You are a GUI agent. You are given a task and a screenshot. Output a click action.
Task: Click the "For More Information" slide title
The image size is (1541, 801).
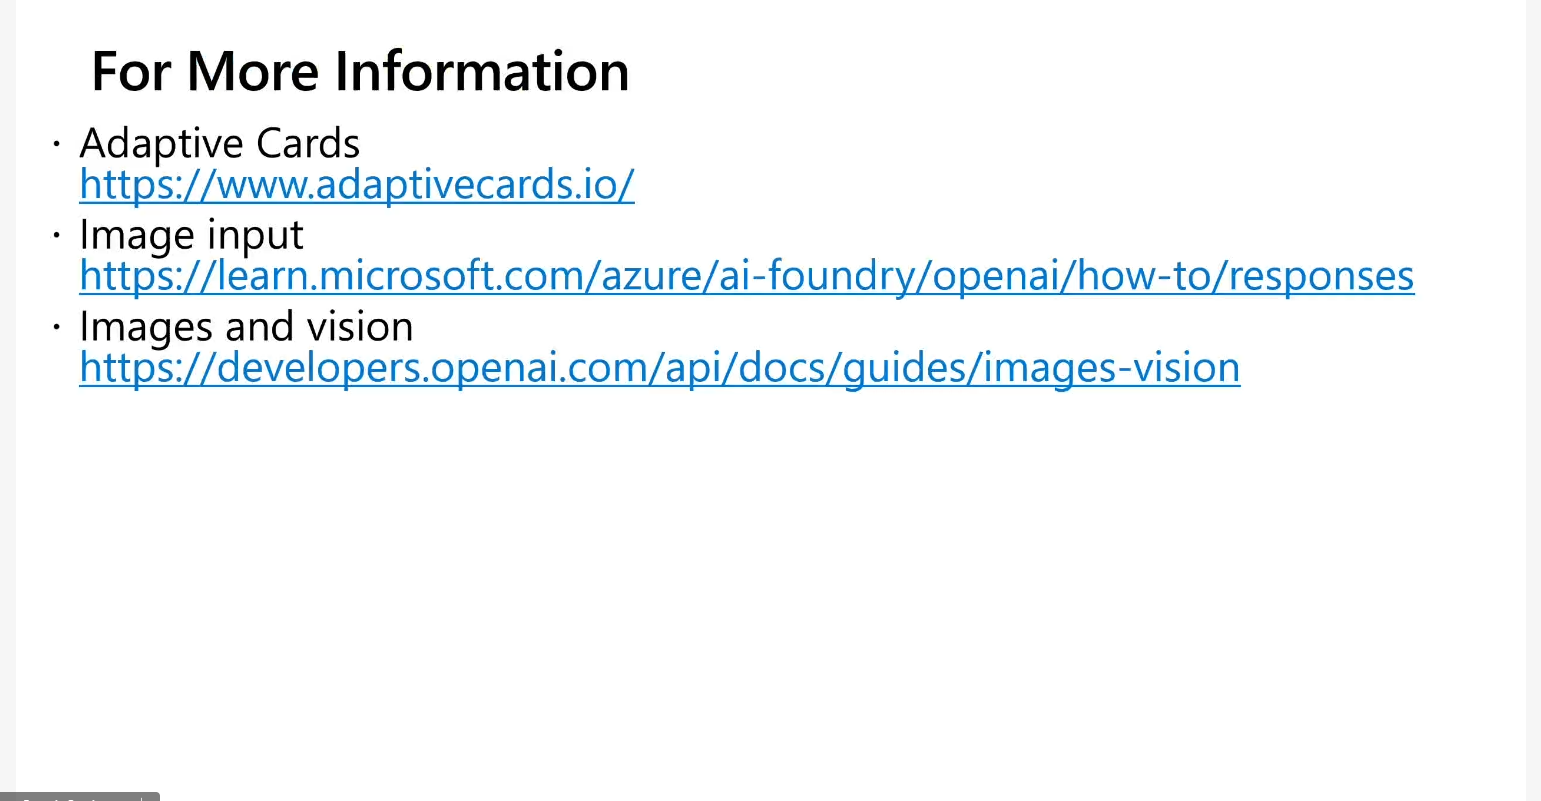click(360, 72)
